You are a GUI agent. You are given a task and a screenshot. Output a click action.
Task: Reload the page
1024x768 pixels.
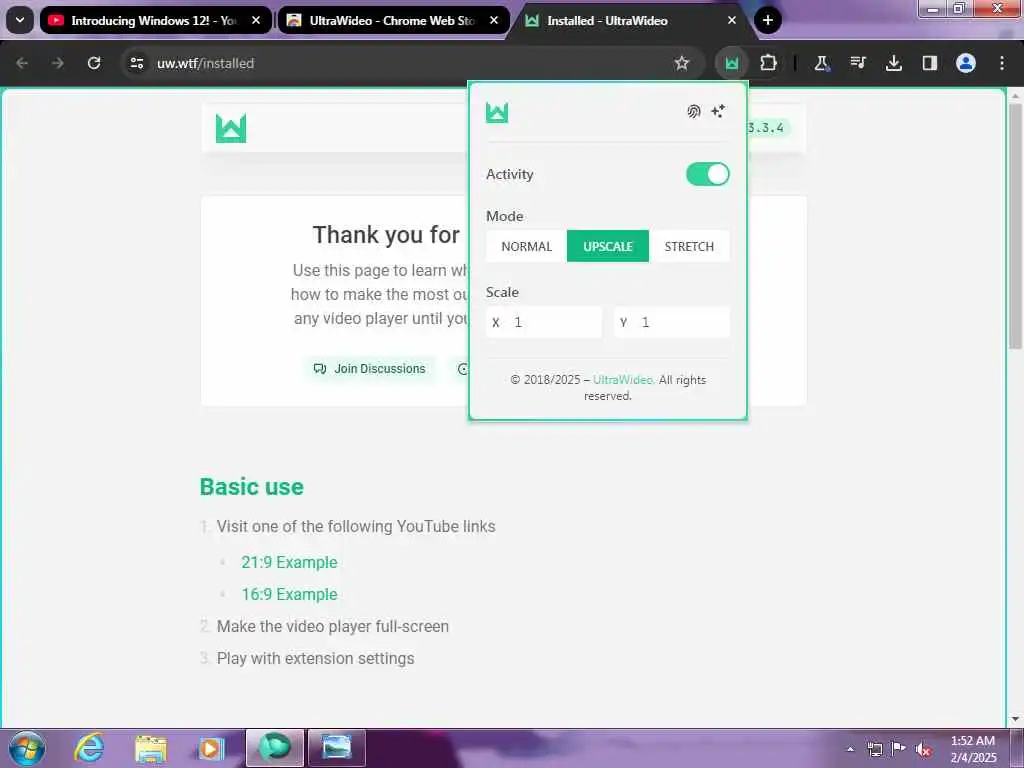94,63
